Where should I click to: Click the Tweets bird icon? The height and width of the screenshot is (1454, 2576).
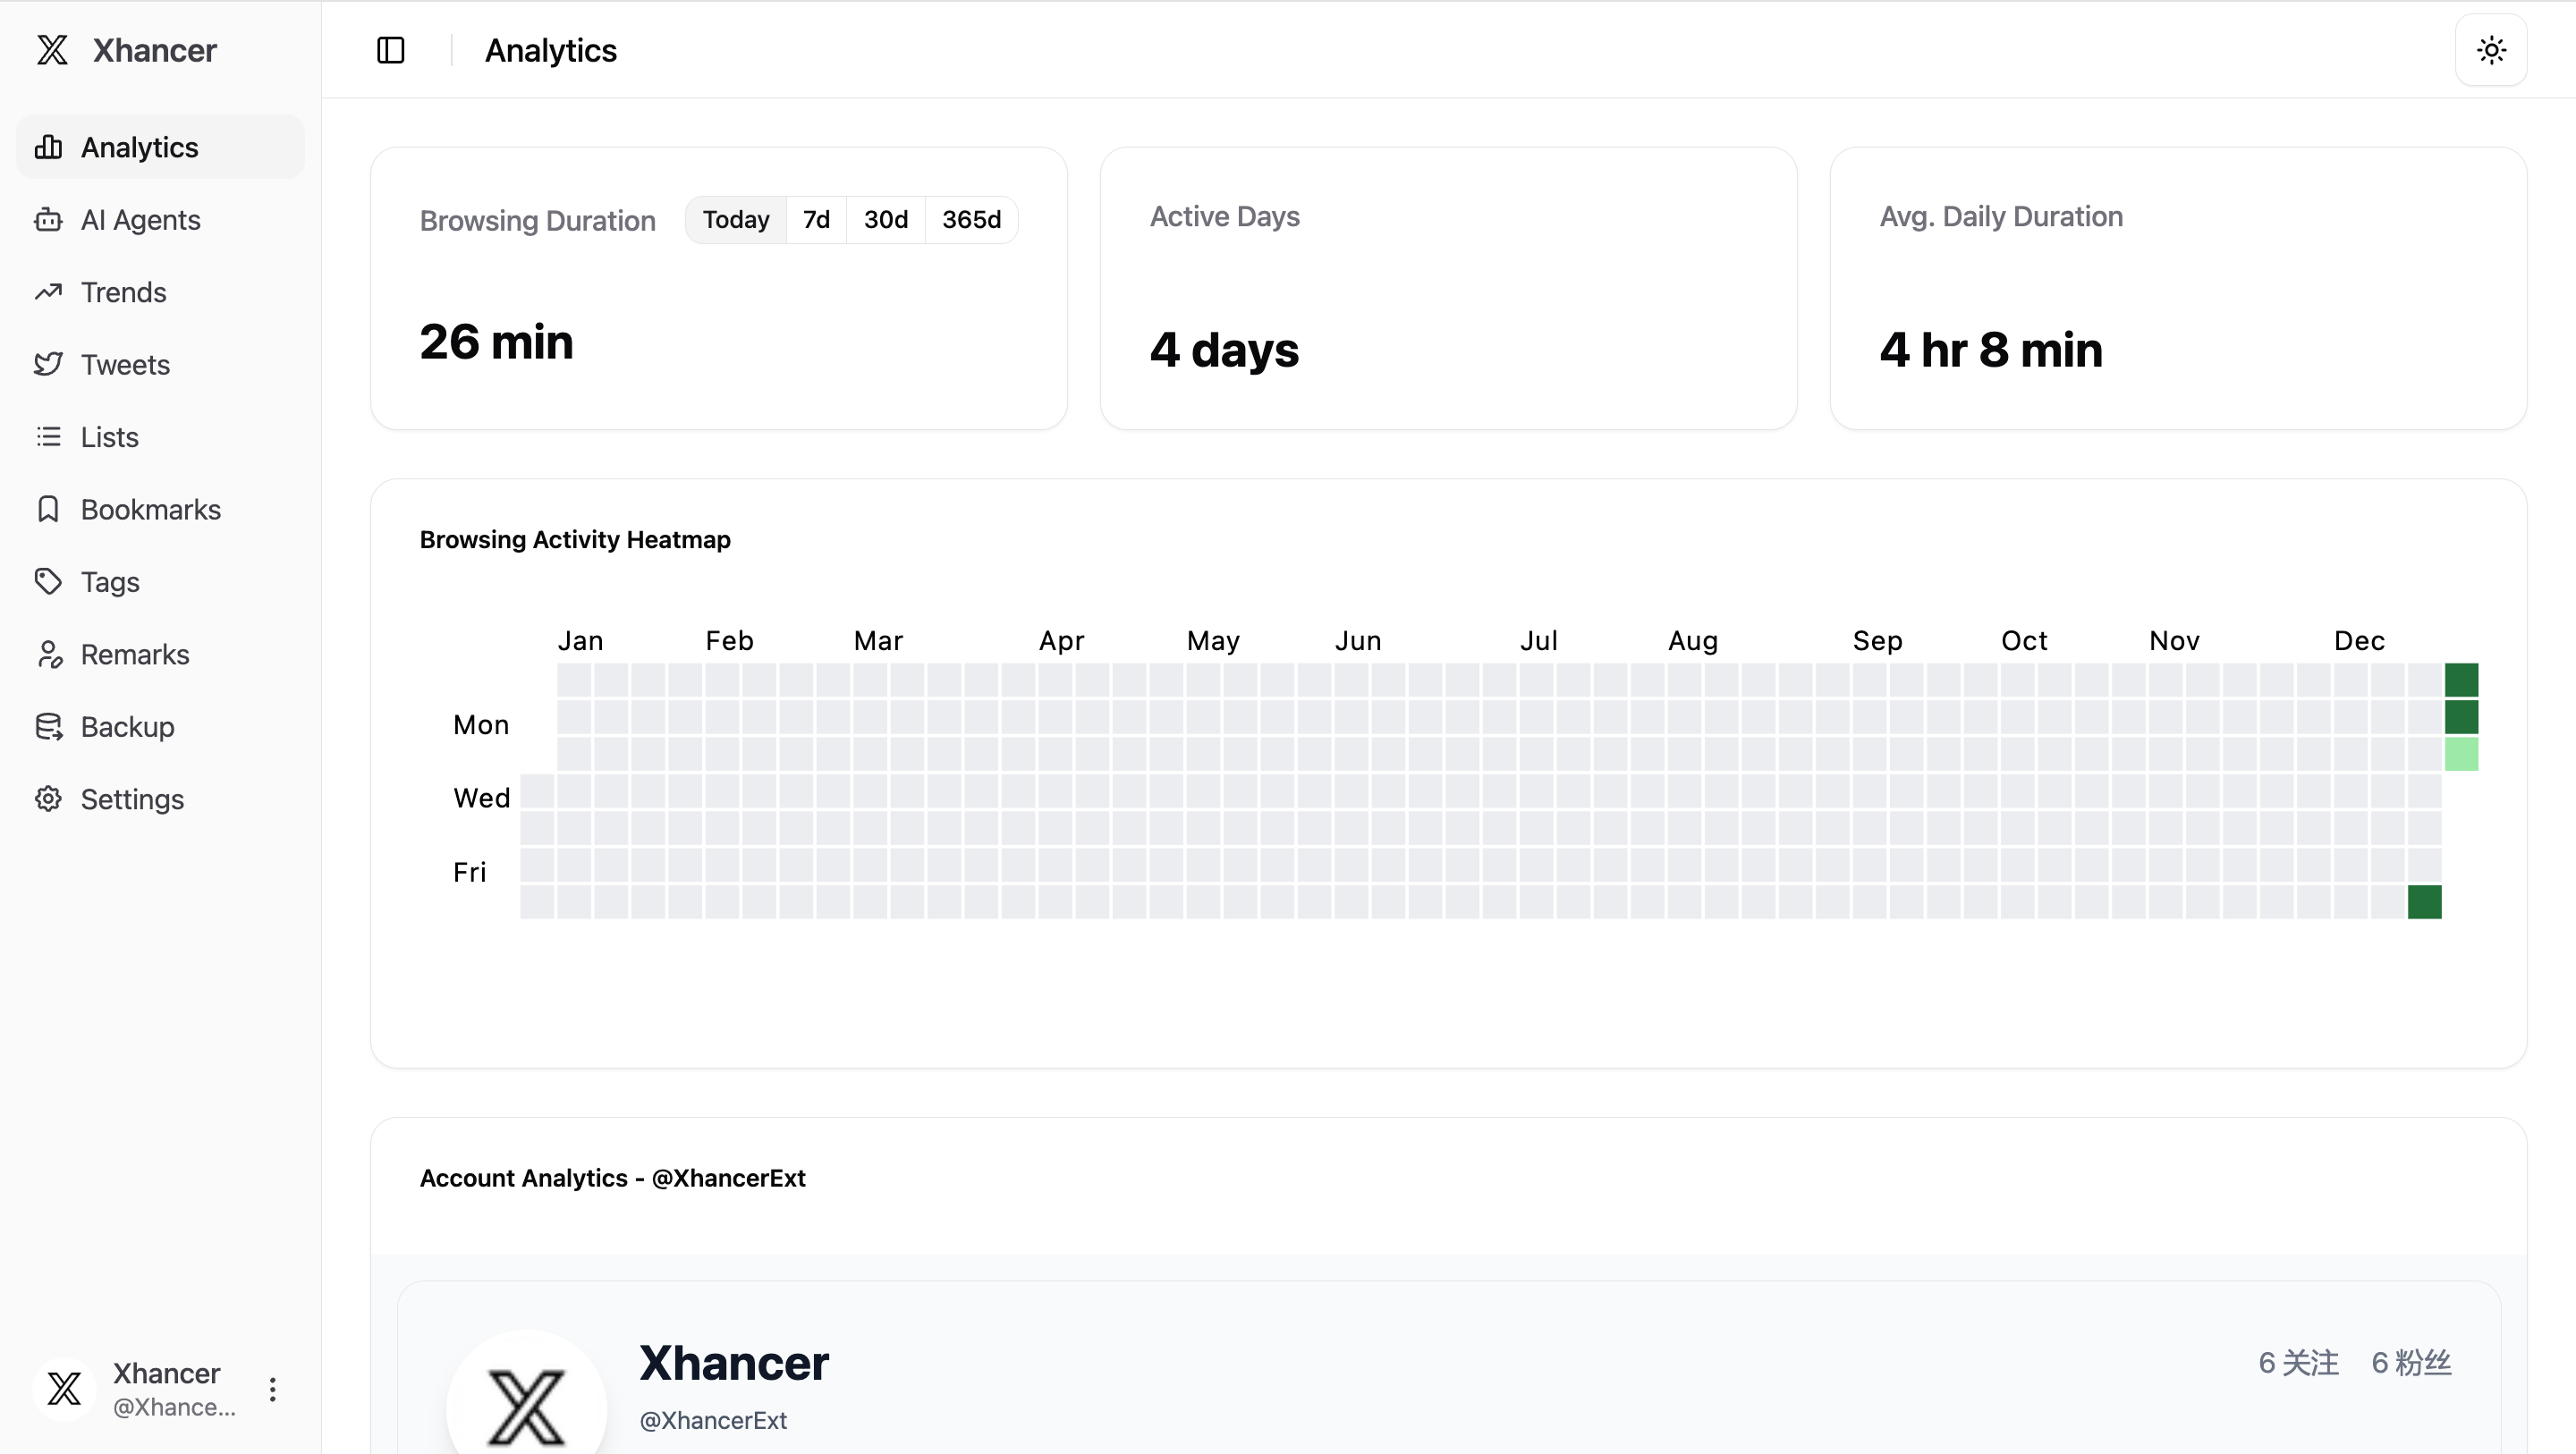pos(48,364)
